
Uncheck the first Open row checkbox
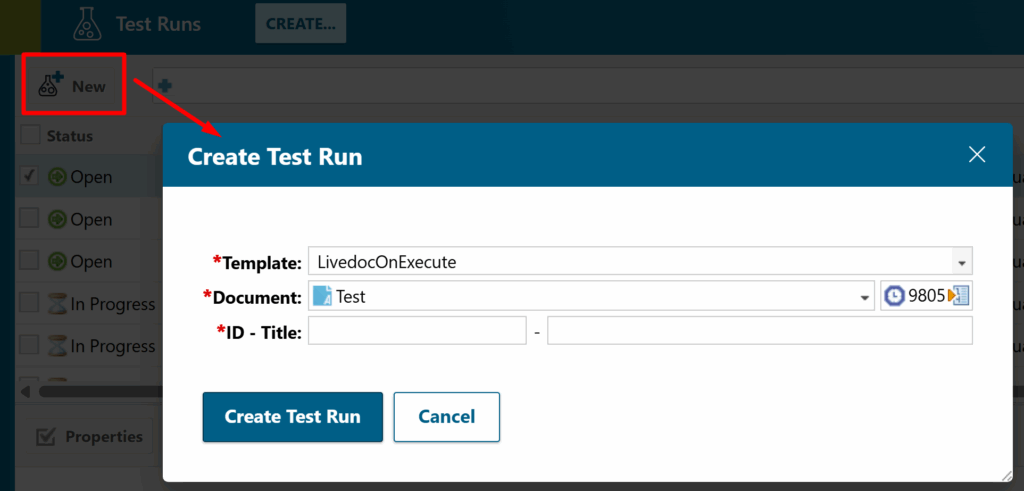(30, 176)
